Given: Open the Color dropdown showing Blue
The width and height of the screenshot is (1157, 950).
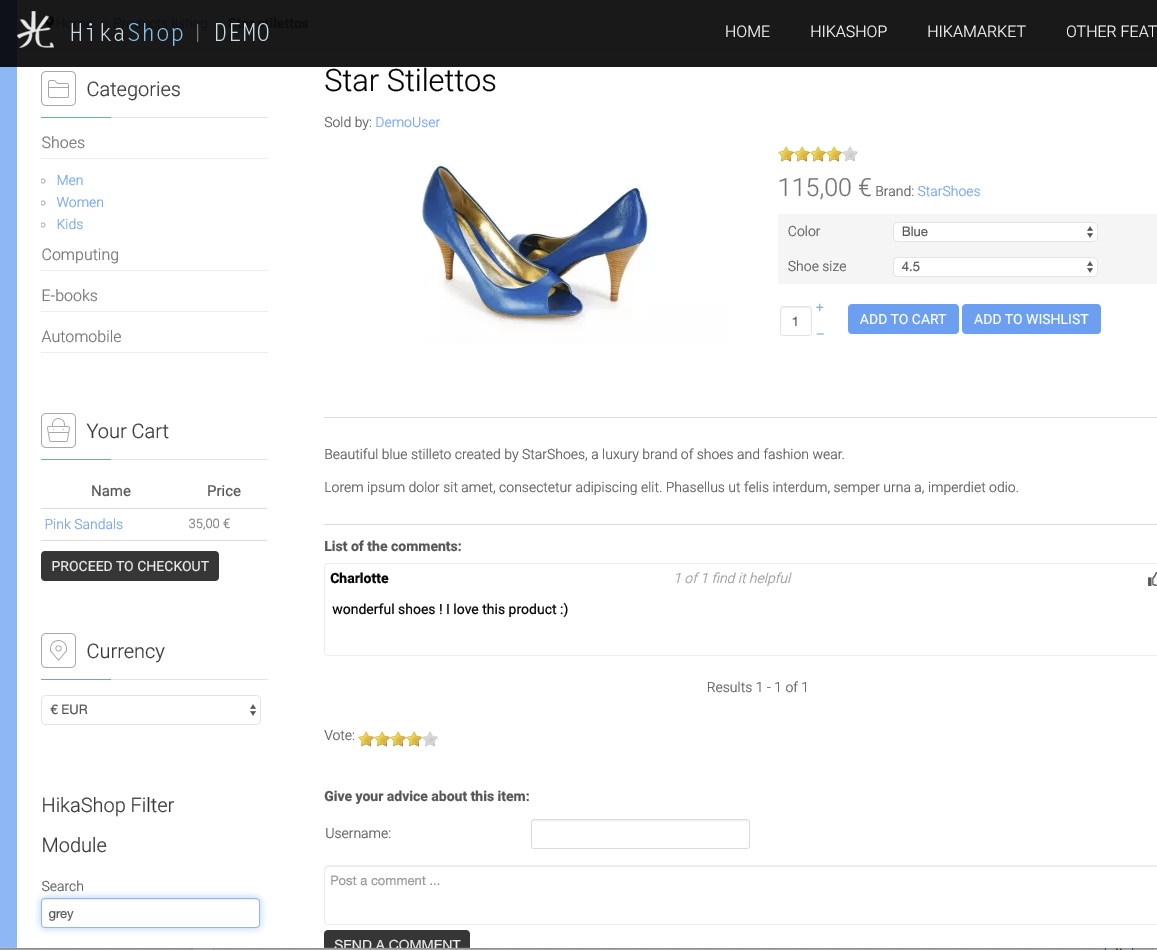Looking at the screenshot, I should 995,232.
